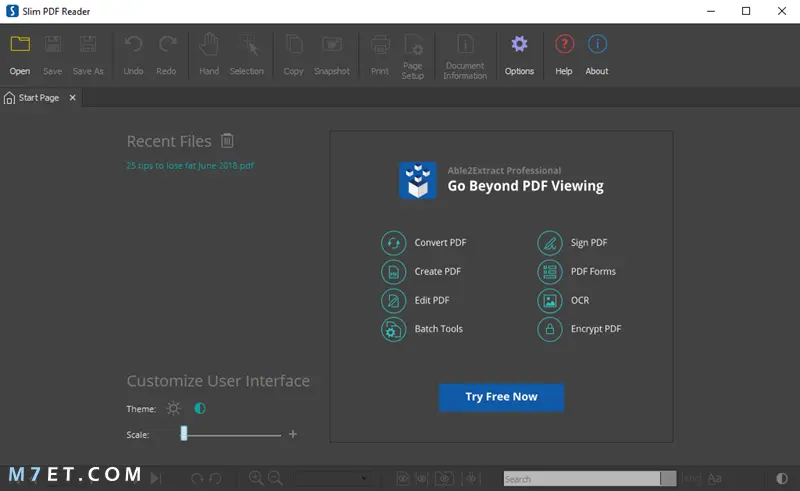Click in the Search field
800x491 pixels.
pyautogui.click(x=582, y=479)
